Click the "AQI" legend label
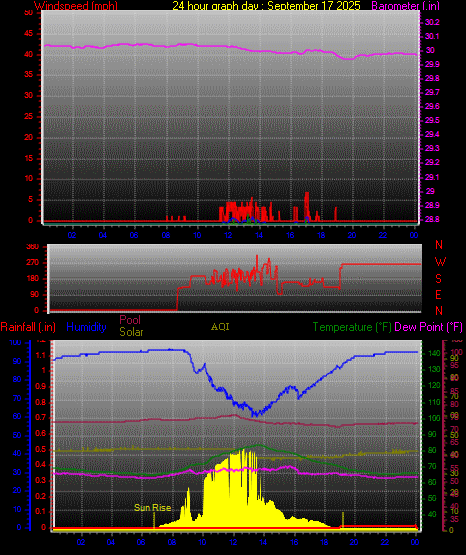 [x=220, y=327]
